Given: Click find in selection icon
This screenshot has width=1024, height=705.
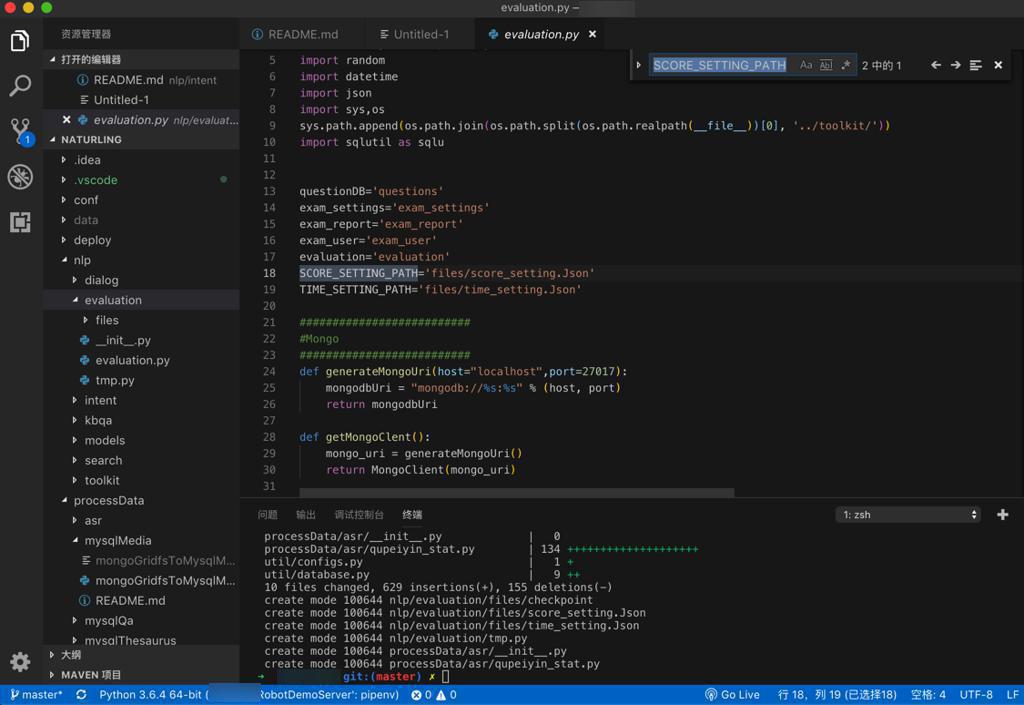Looking at the screenshot, I should click(976, 65).
